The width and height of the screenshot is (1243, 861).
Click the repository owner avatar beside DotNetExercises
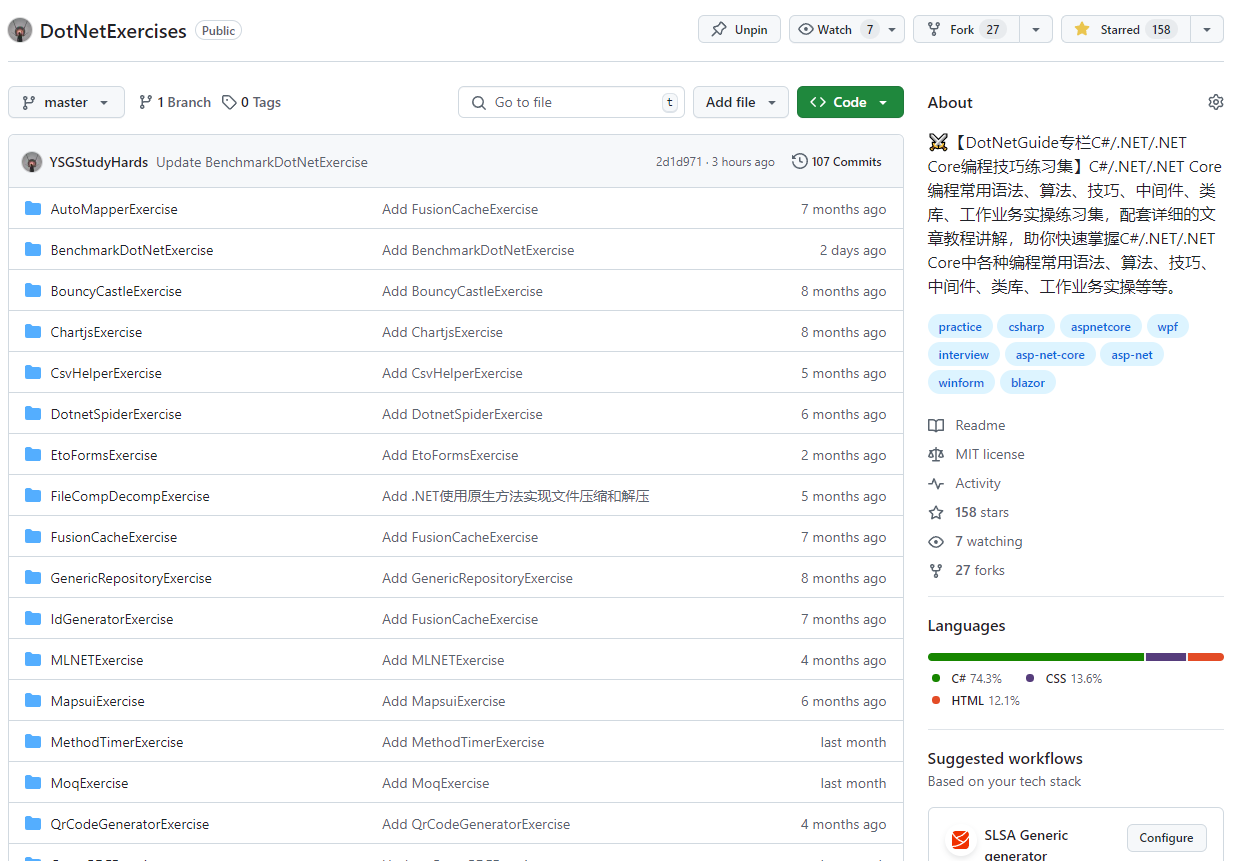click(x=20, y=30)
